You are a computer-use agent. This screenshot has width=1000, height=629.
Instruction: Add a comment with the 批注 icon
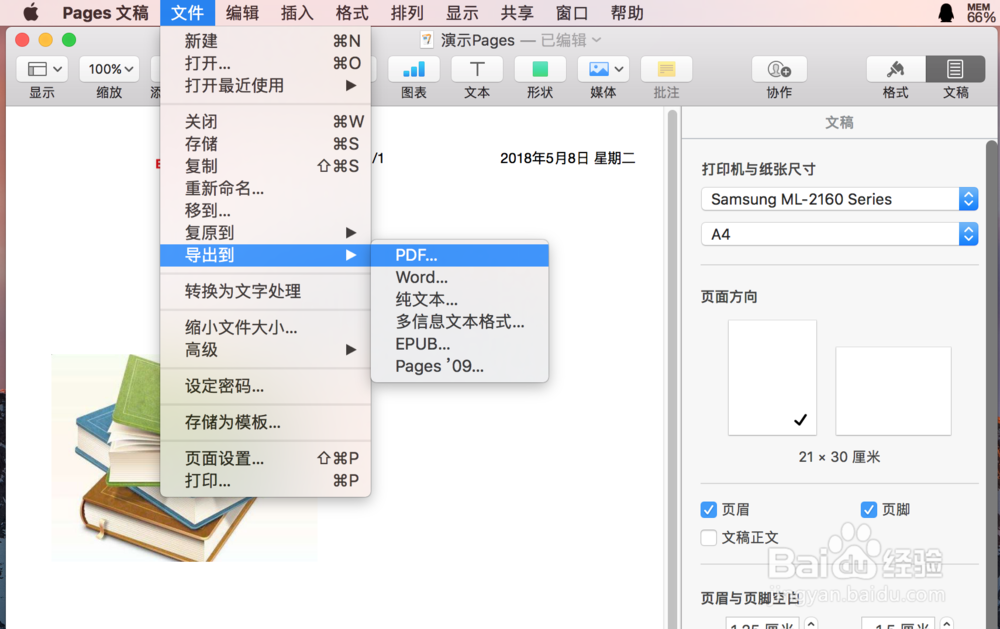(666, 70)
